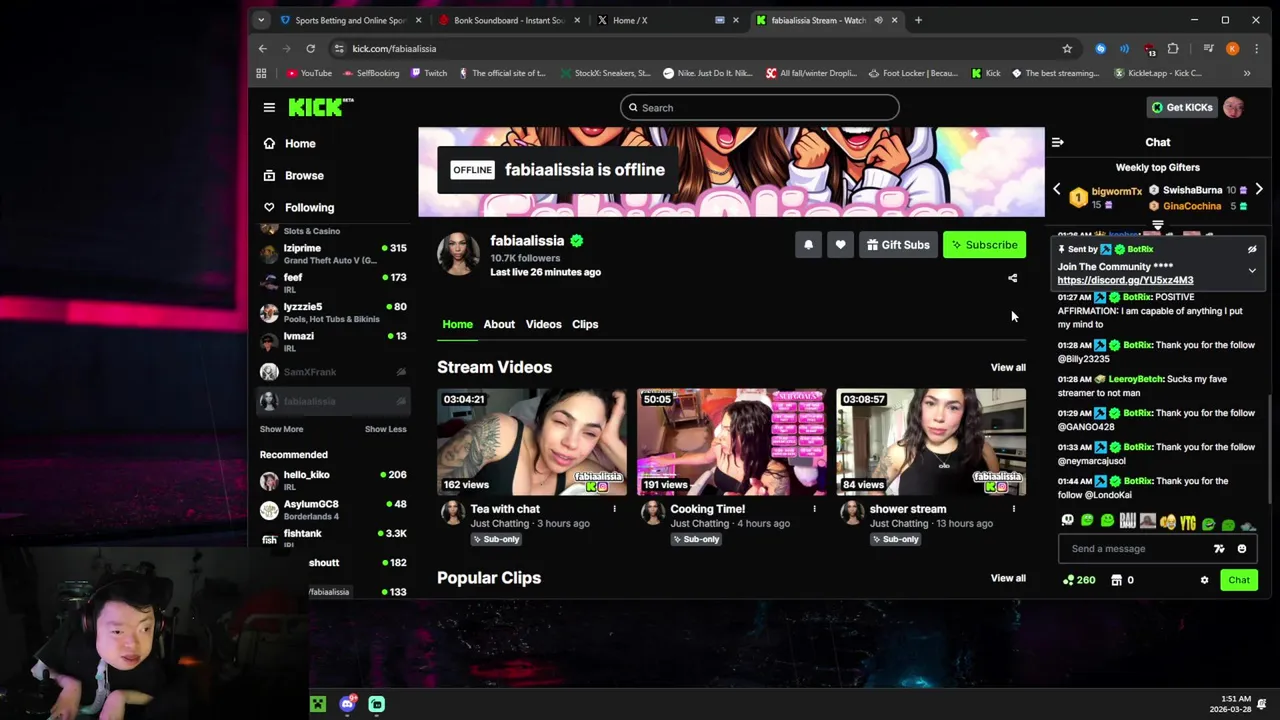
Task: Open new browser tab
Action: 918,20
